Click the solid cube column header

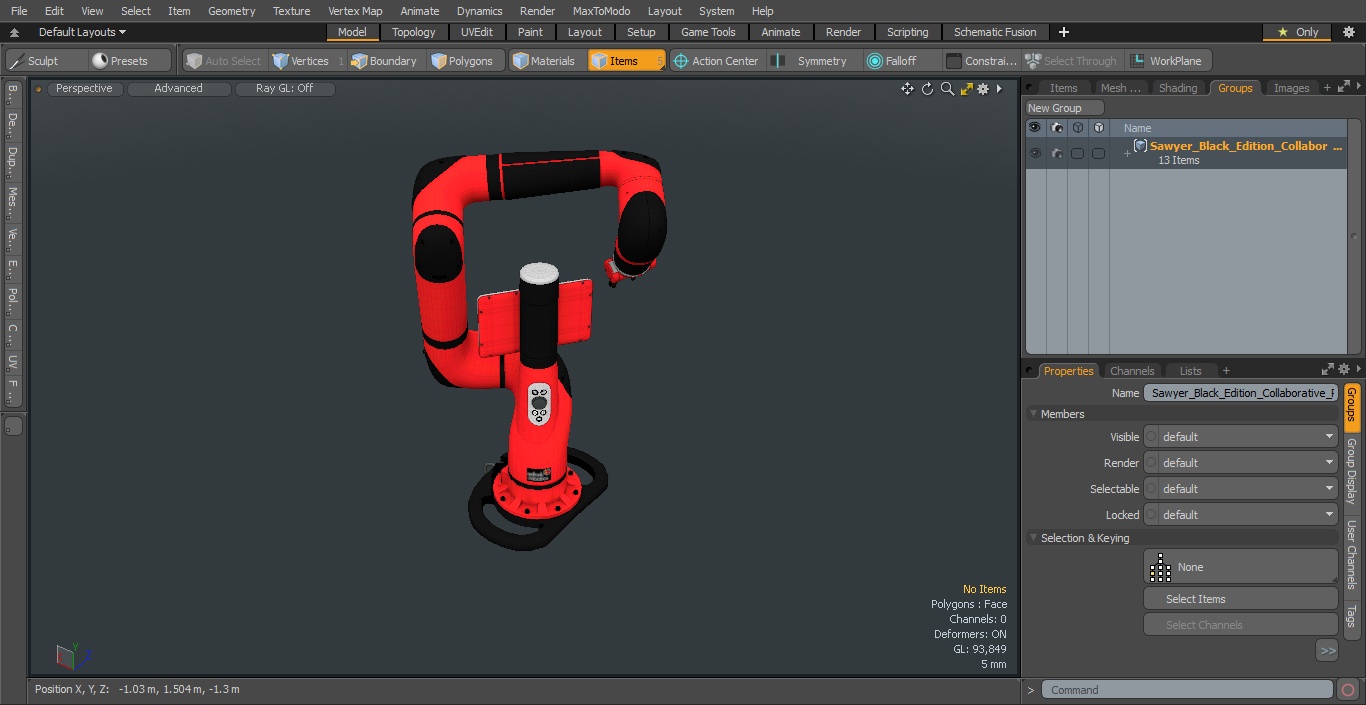coord(1099,128)
